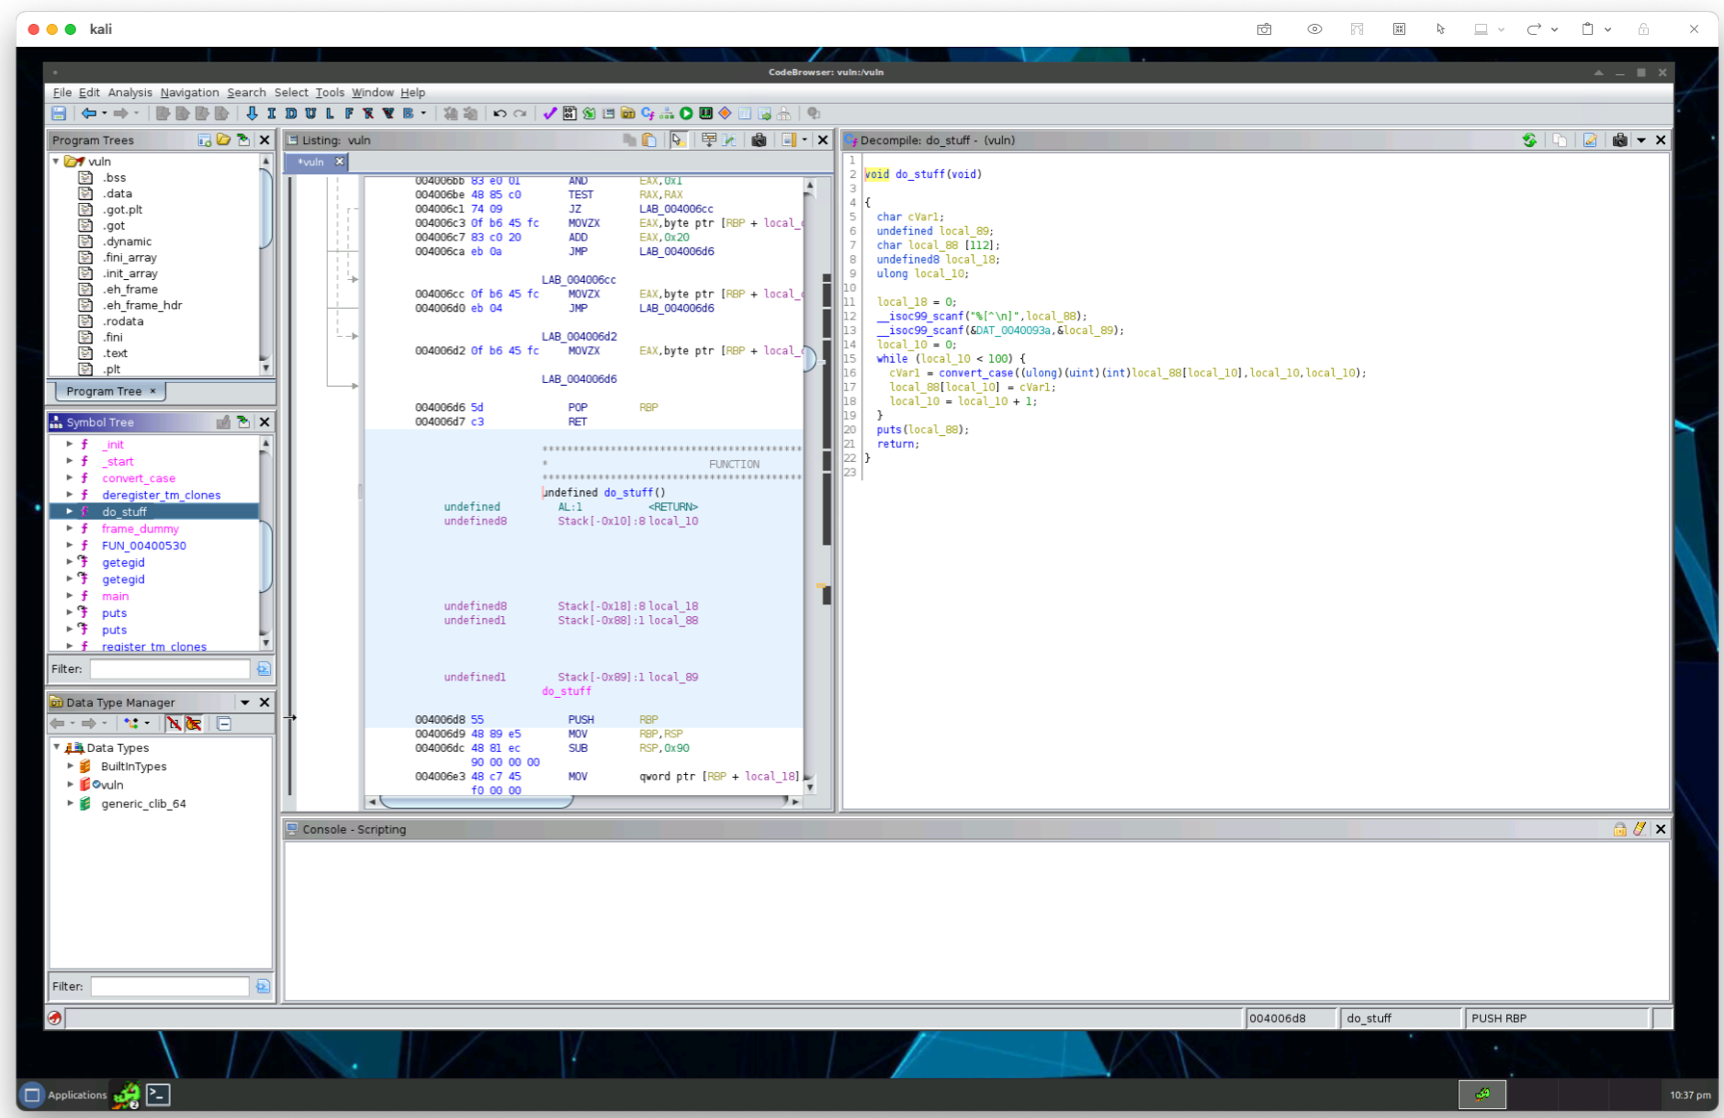The image size is (1724, 1118).
Task: Expand the main function in Symbol Tree
Action: (x=69, y=596)
